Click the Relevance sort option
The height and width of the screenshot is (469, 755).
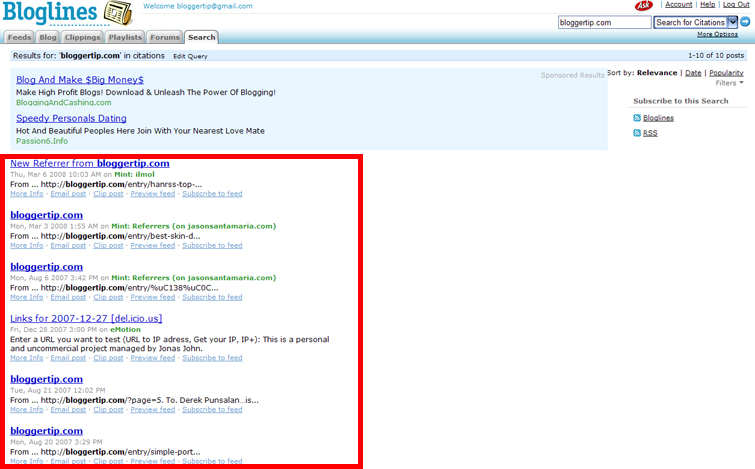coord(657,73)
